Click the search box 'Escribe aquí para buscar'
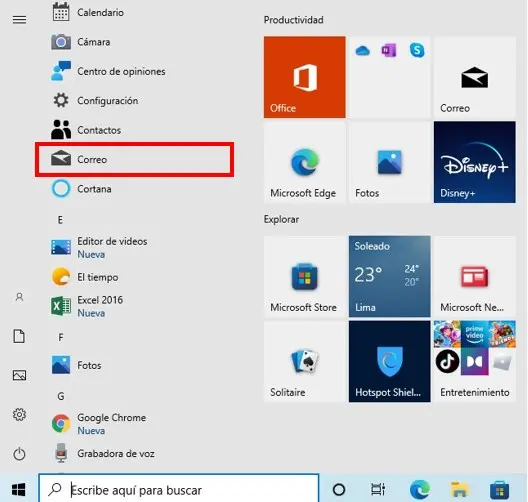The image size is (528, 502). [x=179, y=489]
